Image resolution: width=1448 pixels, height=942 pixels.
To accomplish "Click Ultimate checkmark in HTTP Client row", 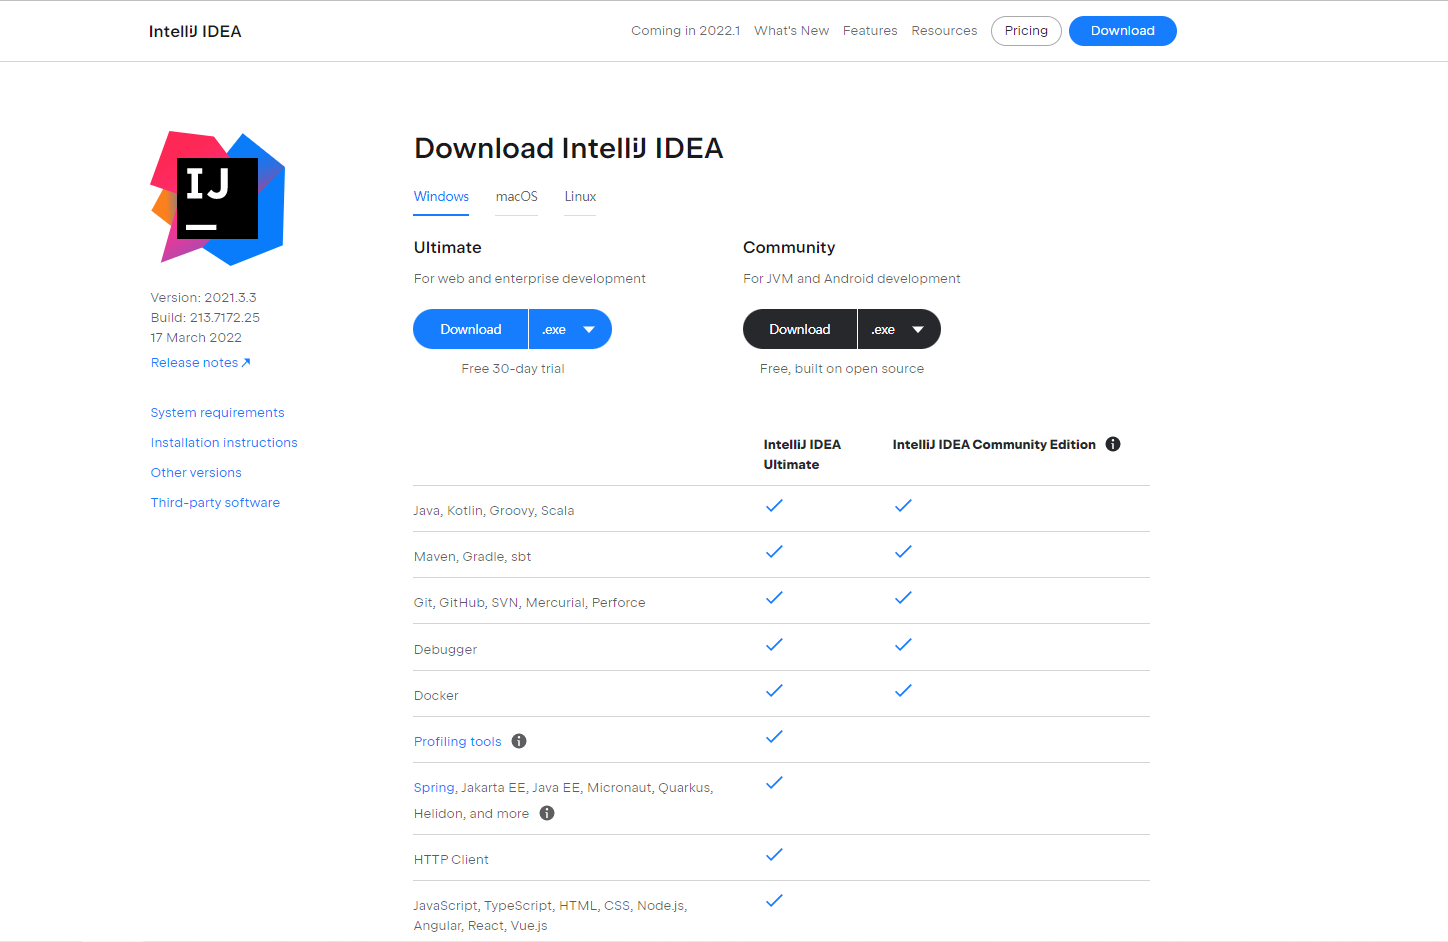I will (x=774, y=855).
